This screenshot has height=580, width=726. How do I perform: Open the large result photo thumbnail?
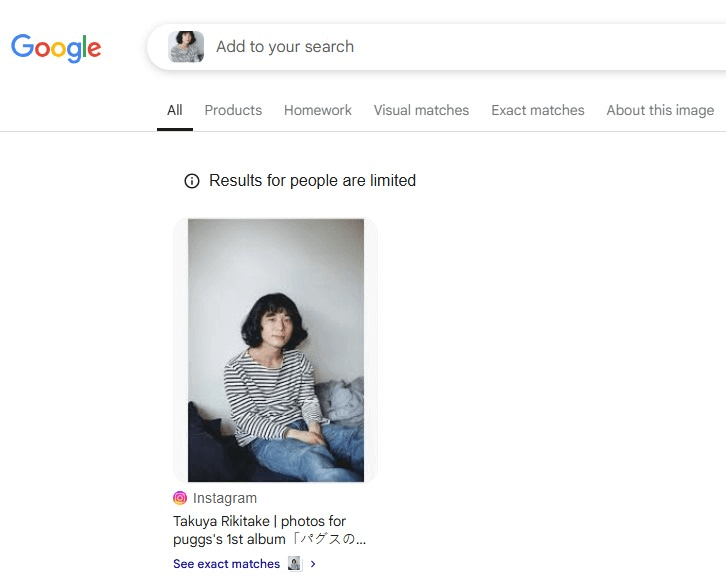click(276, 350)
